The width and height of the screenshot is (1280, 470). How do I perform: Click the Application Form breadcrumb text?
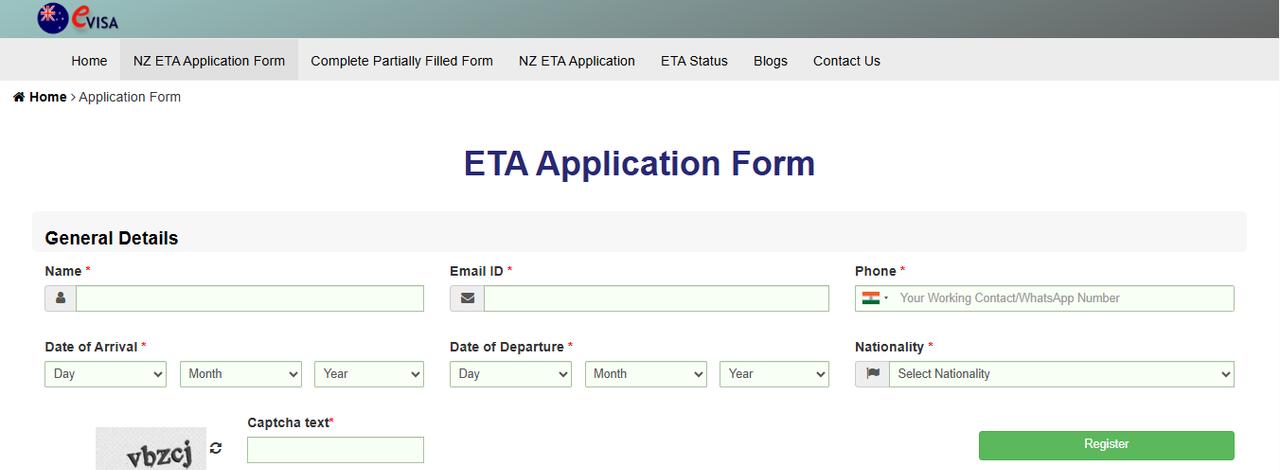click(130, 97)
